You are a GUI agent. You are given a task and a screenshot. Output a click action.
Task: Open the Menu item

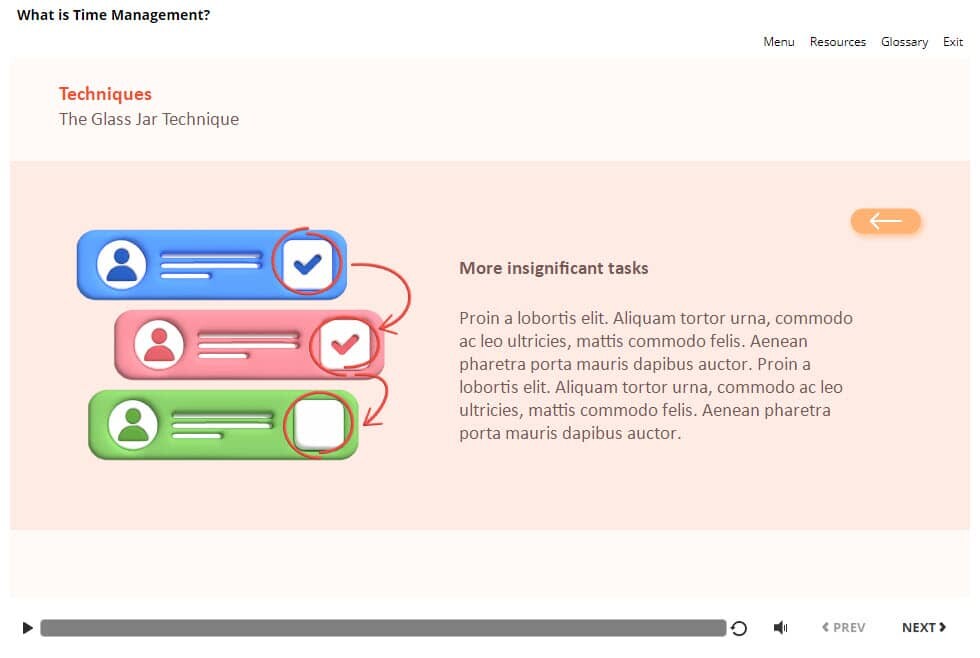(779, 42)
